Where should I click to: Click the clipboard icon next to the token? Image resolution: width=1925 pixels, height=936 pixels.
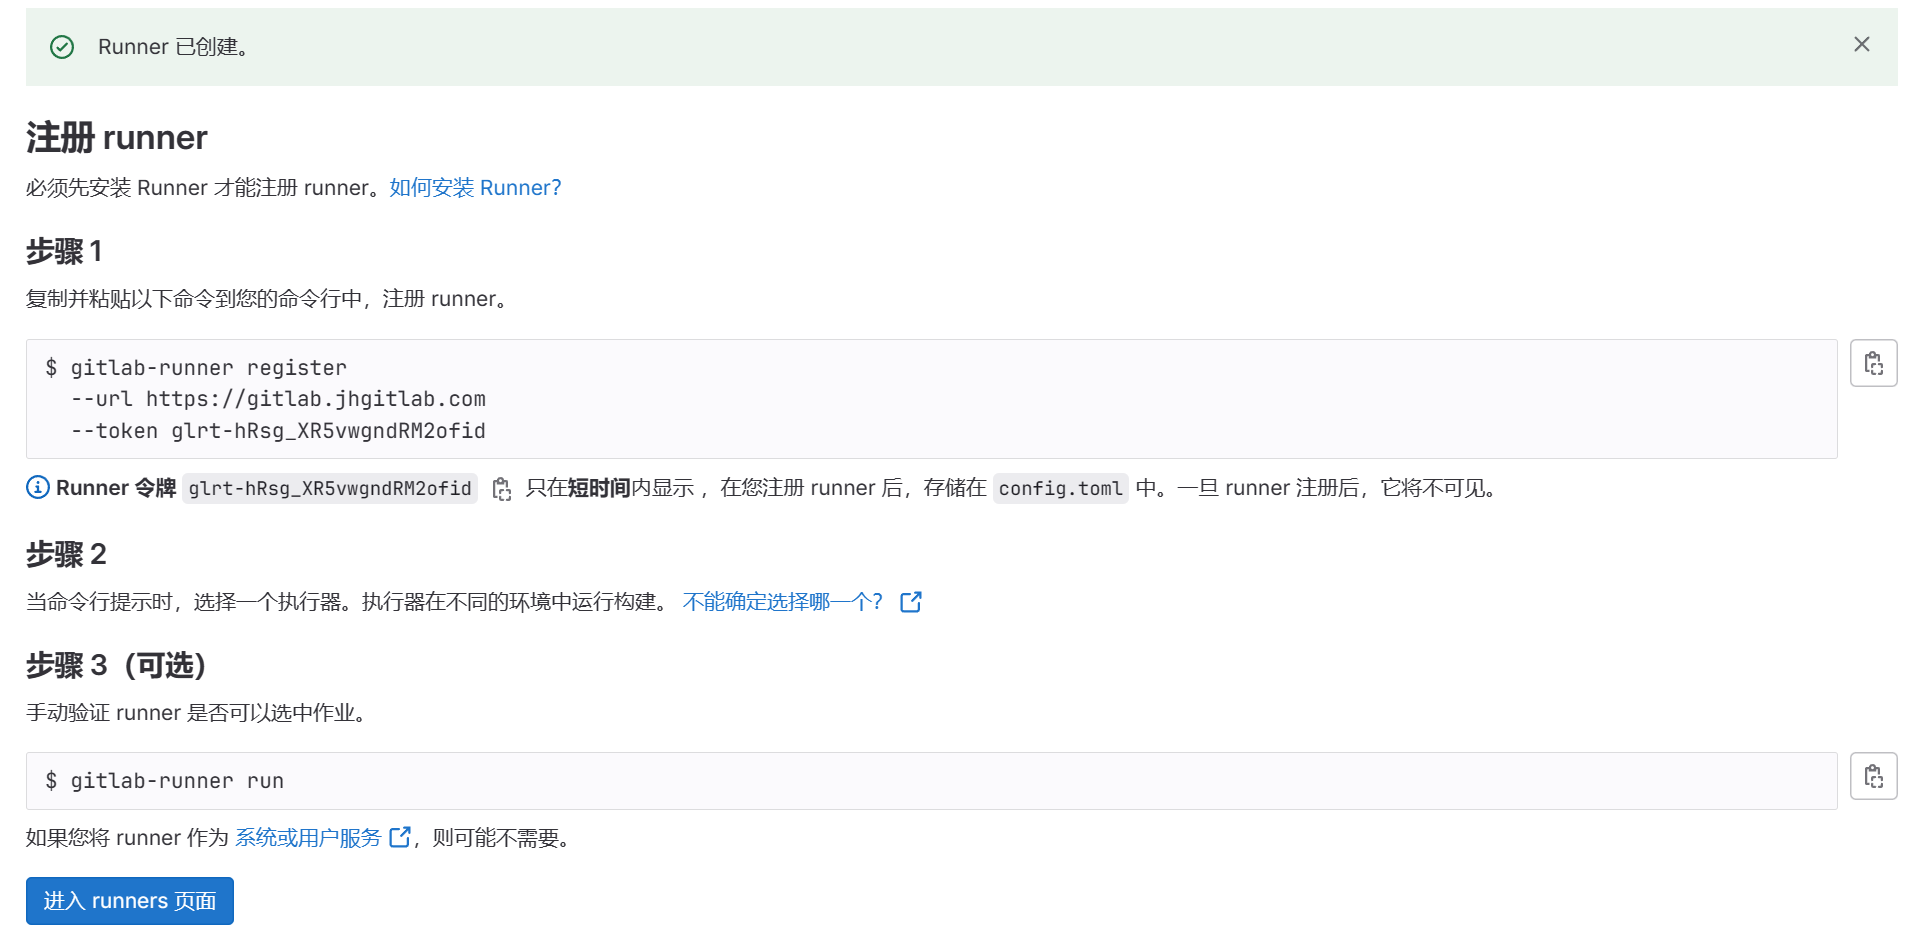pos(502,489)
